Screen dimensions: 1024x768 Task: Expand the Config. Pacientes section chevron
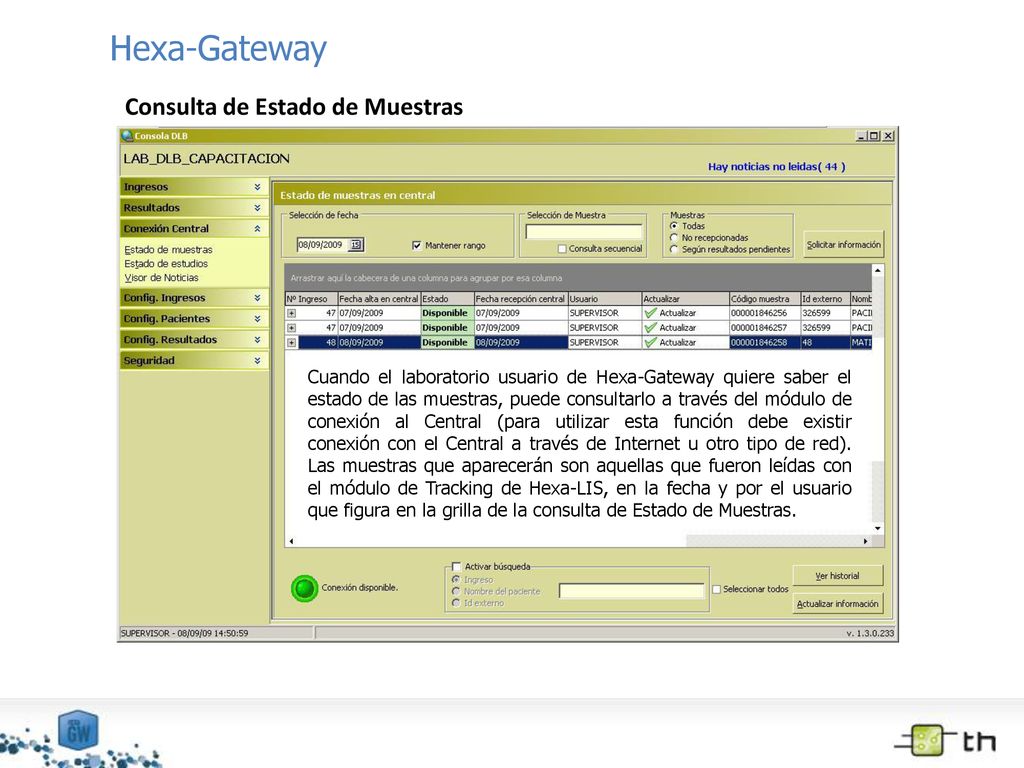tap(257, 319)
